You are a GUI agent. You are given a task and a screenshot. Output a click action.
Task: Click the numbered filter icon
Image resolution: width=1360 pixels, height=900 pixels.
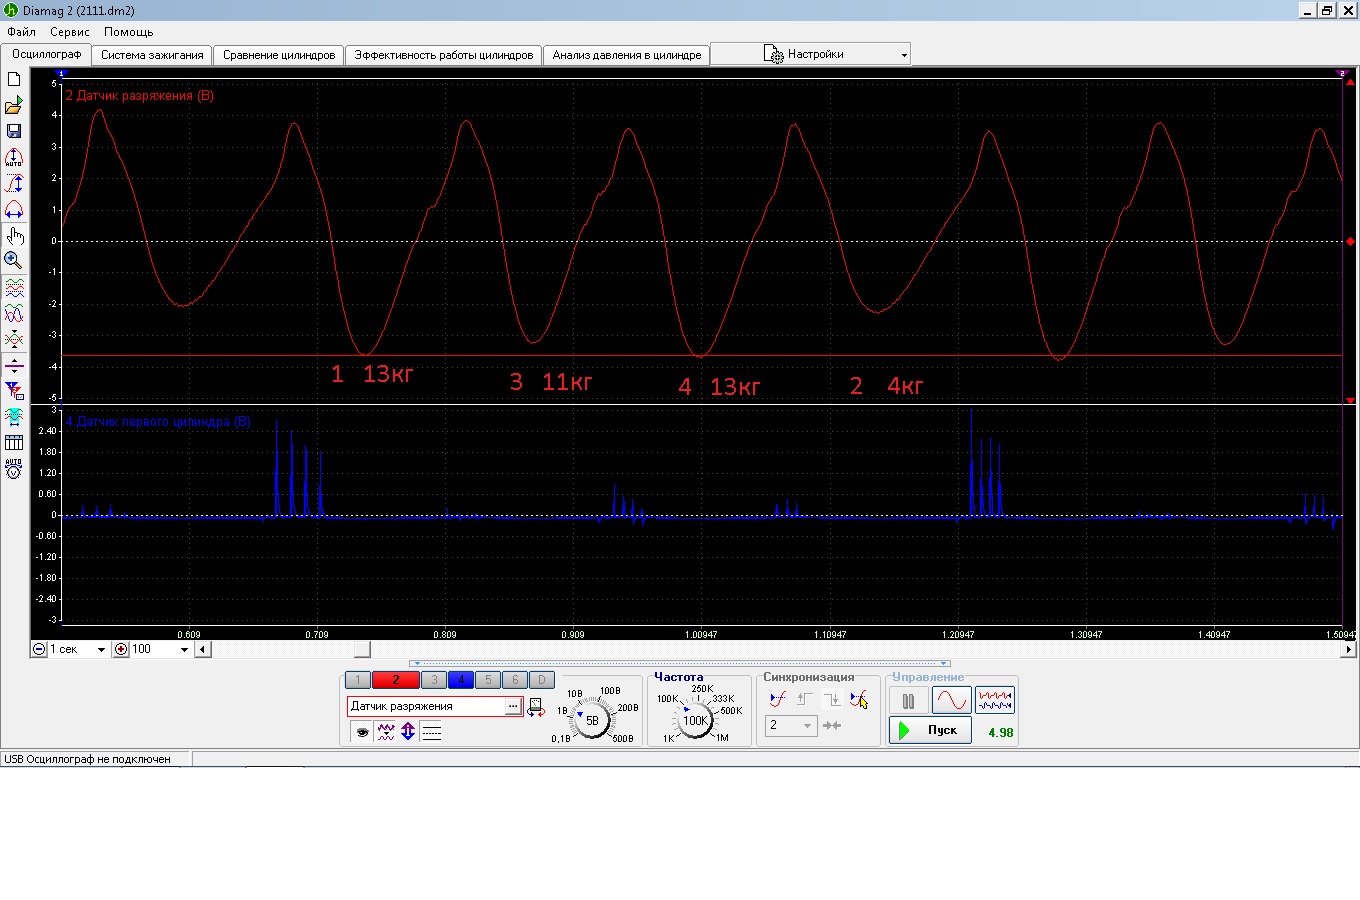[14, 390]
